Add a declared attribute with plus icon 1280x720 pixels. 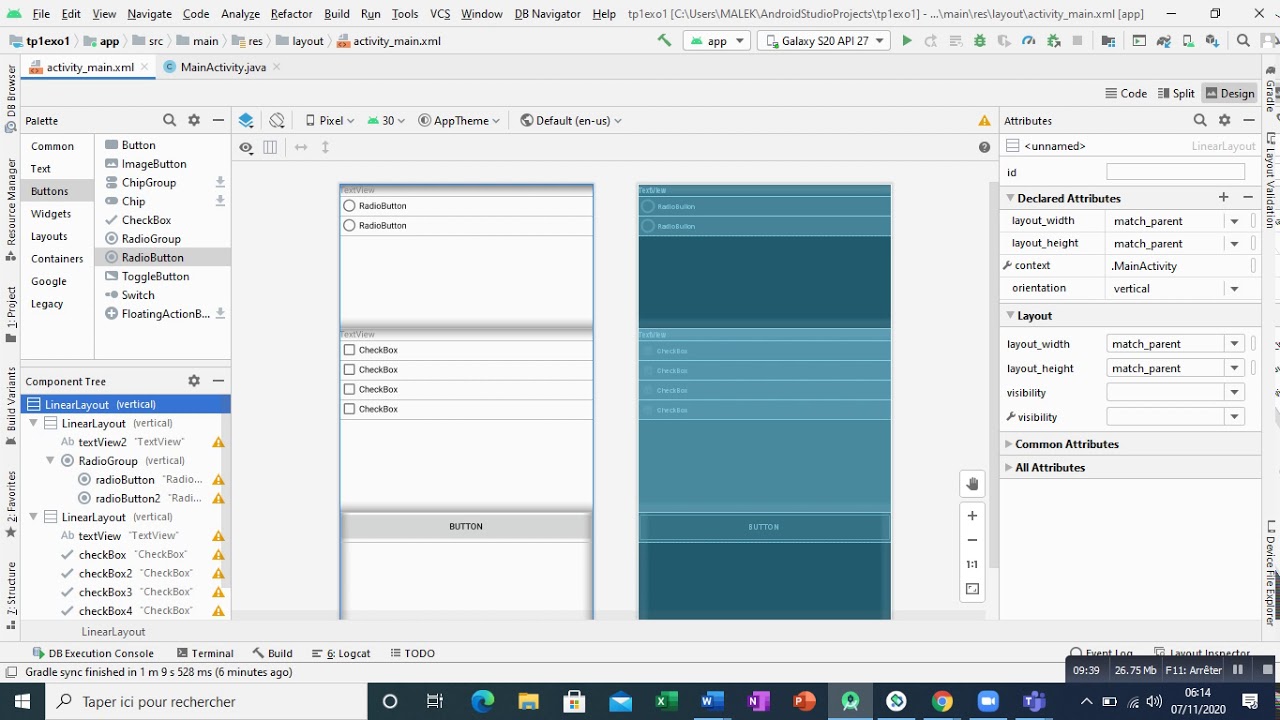tap(1223, 198)
